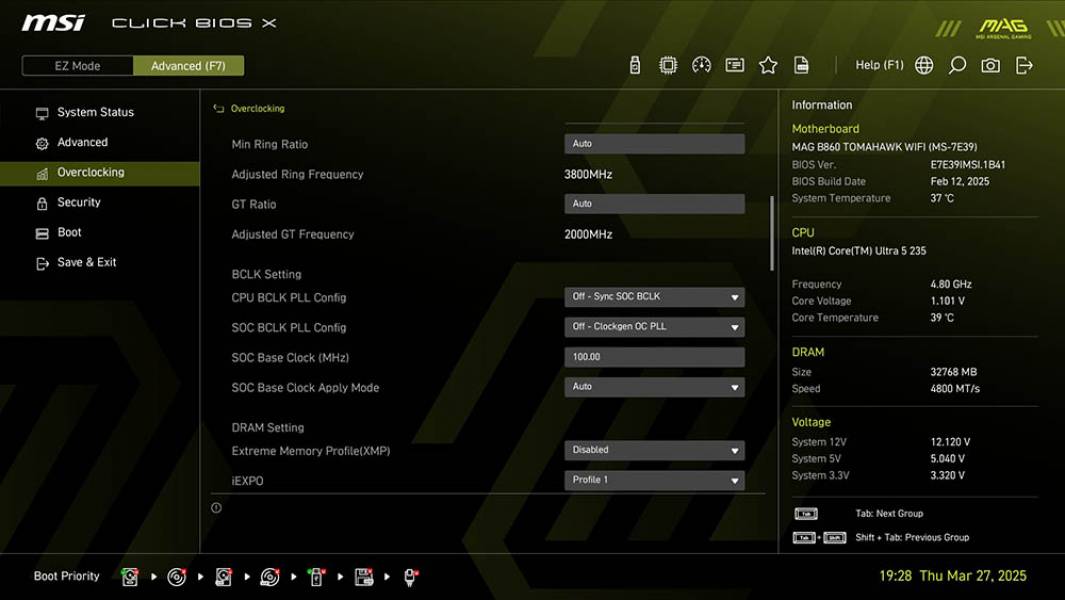Click System Temperature 37 °C value
The width and height of the screenshot is (1065, 600).
(x=942, y=198)
